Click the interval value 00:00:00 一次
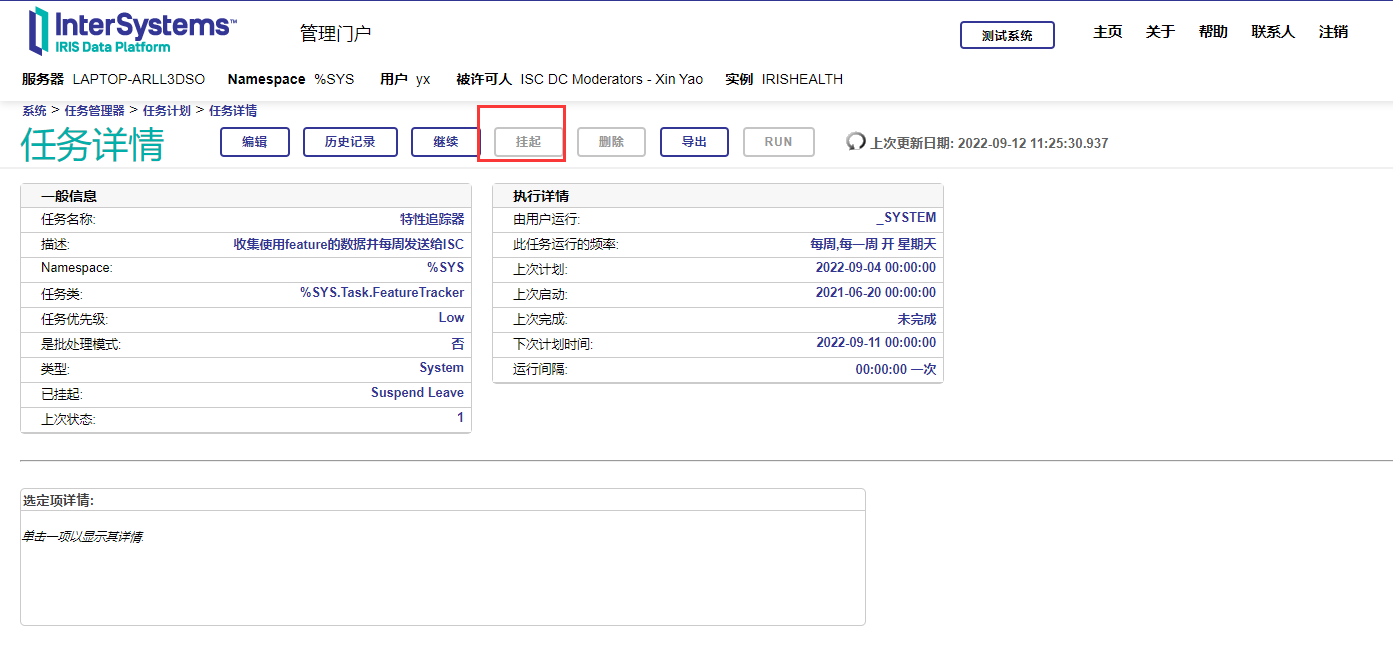This screenshot has height=654, width=1393. [x=896, y=369]
